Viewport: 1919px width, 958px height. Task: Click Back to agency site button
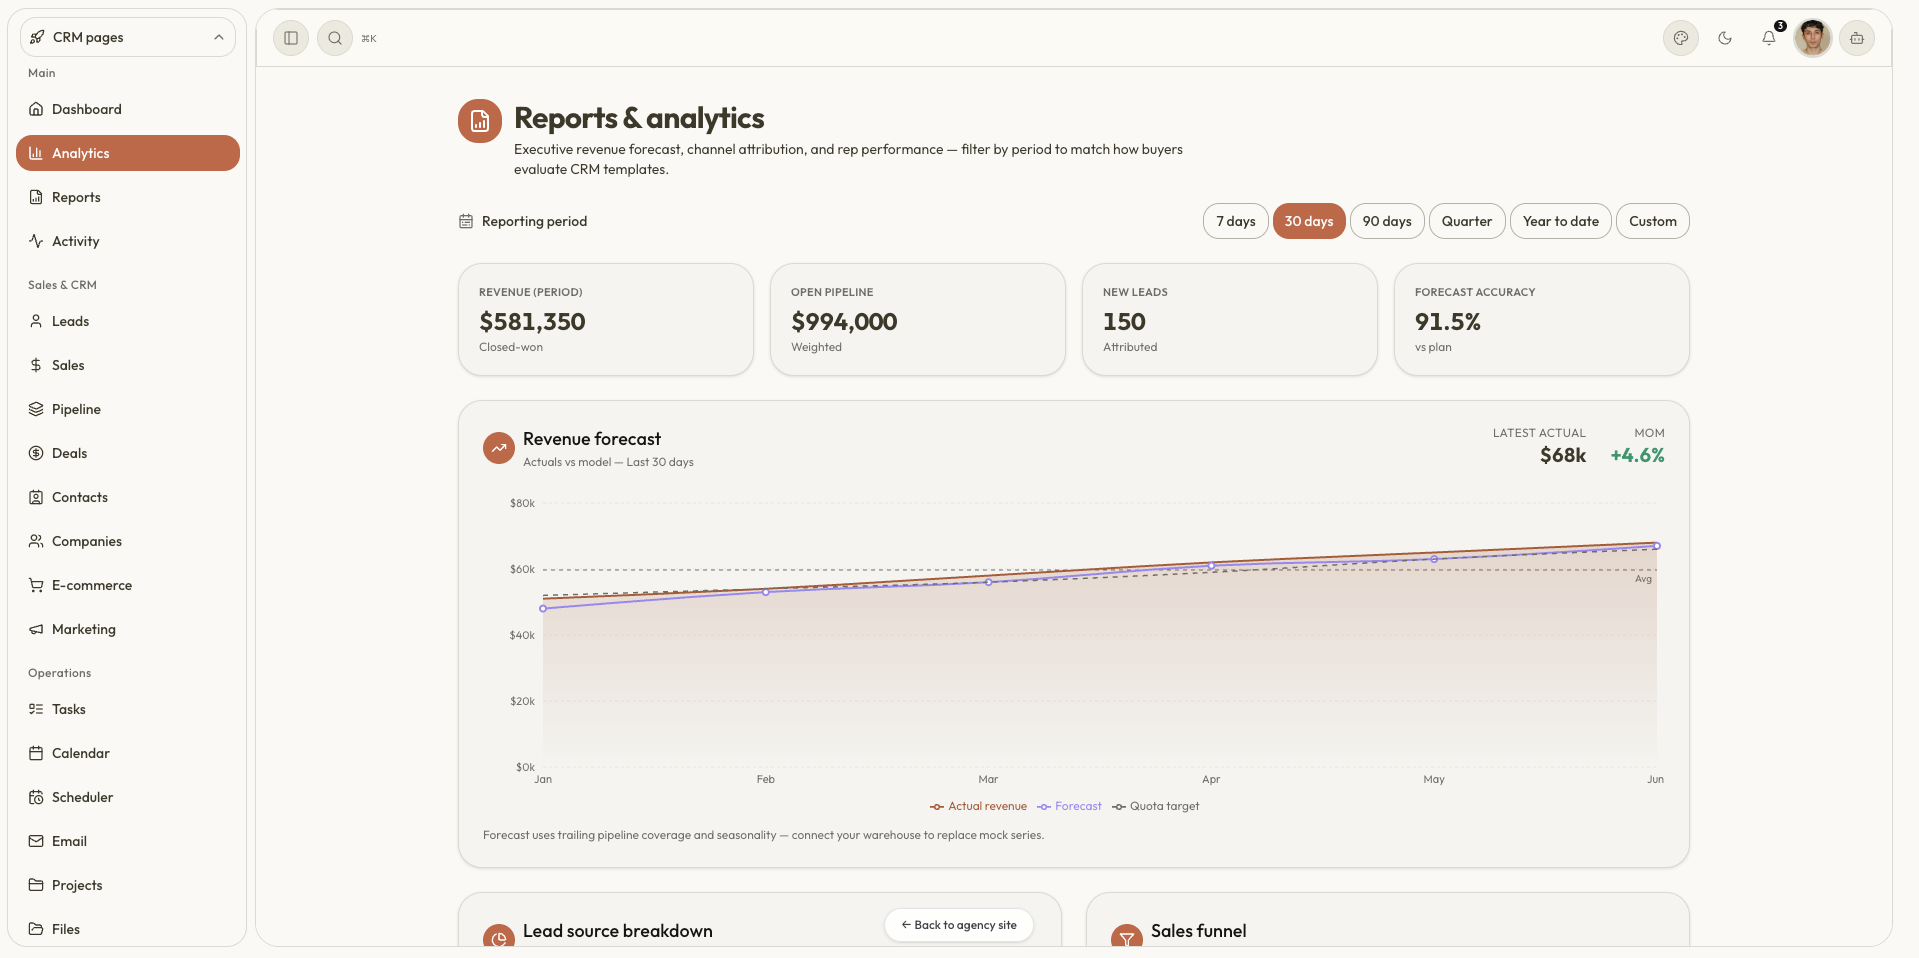[959, 925]
